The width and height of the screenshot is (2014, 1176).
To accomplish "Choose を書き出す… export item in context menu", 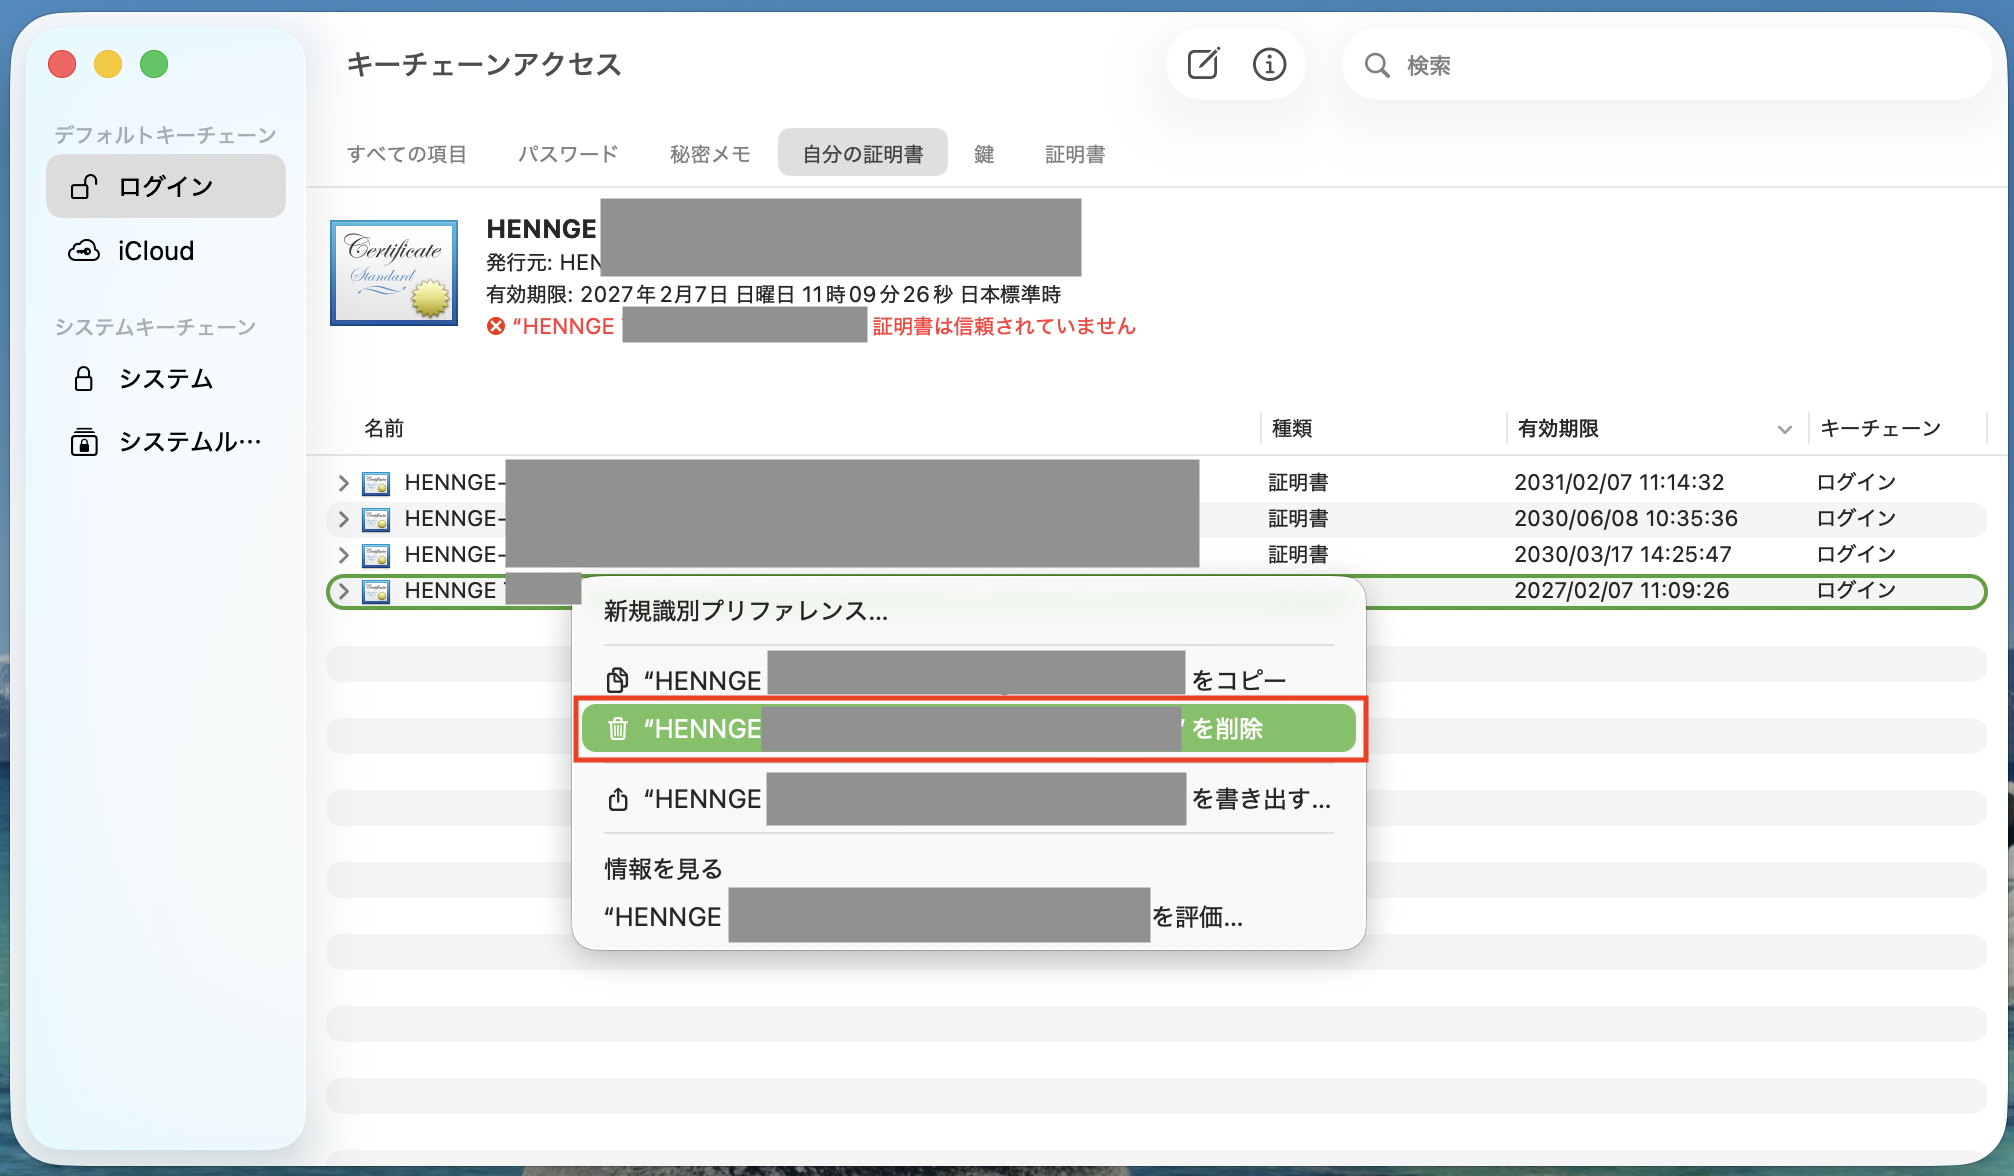I will [x=968, y=799].
